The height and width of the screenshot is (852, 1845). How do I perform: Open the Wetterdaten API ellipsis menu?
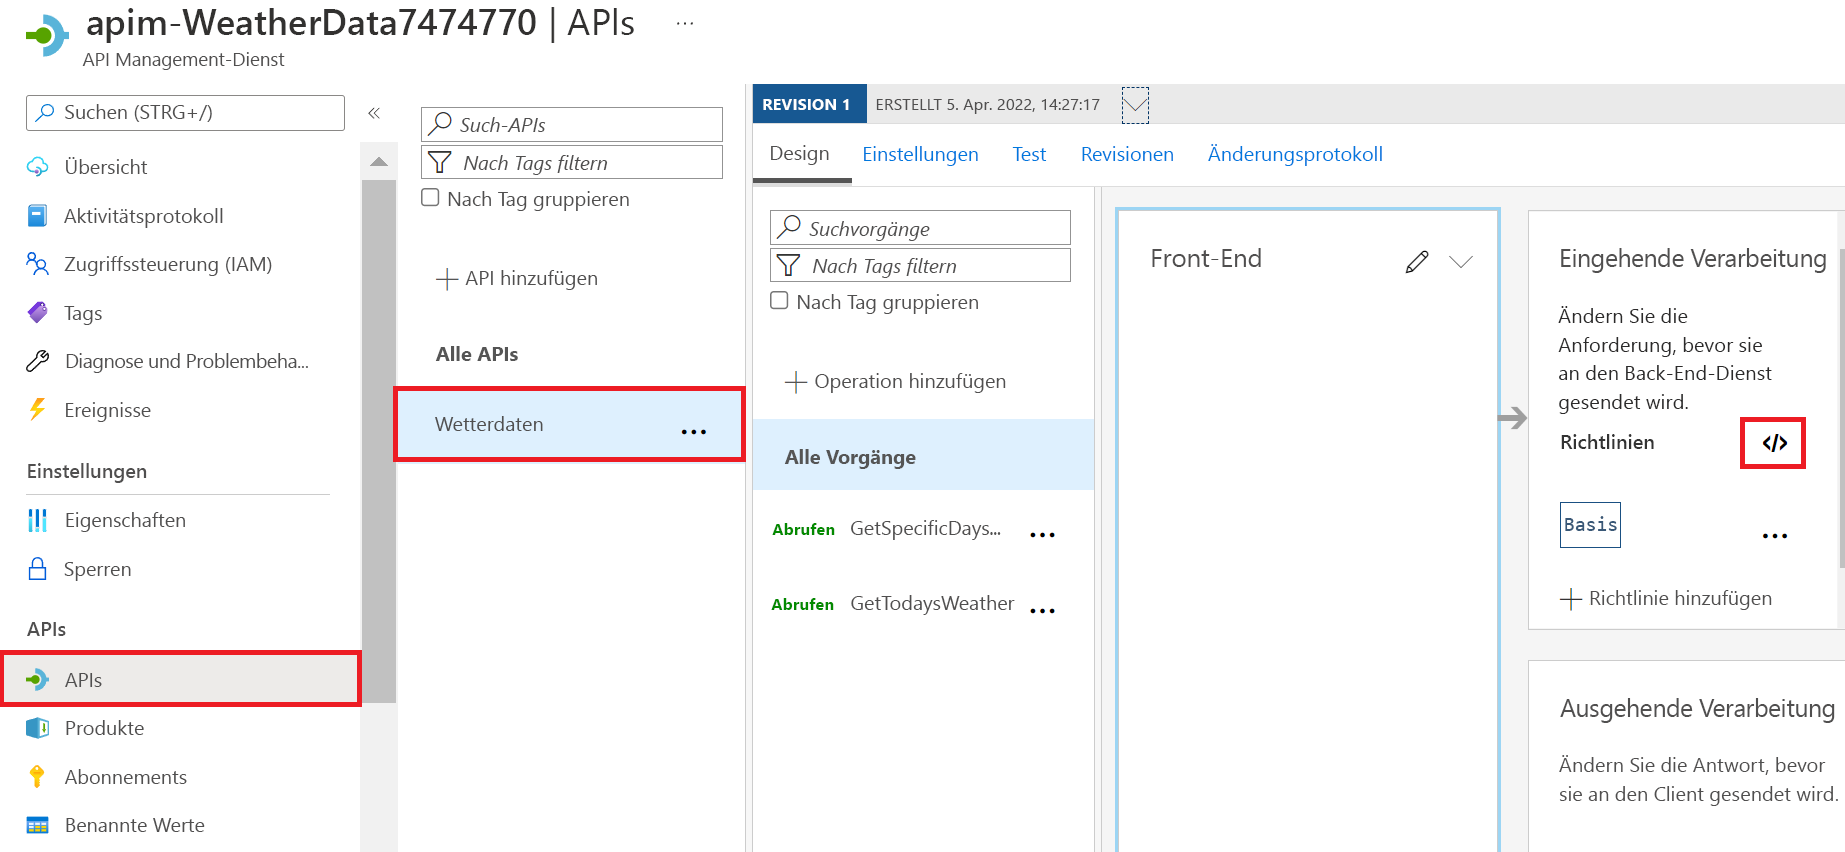(694, 431)
